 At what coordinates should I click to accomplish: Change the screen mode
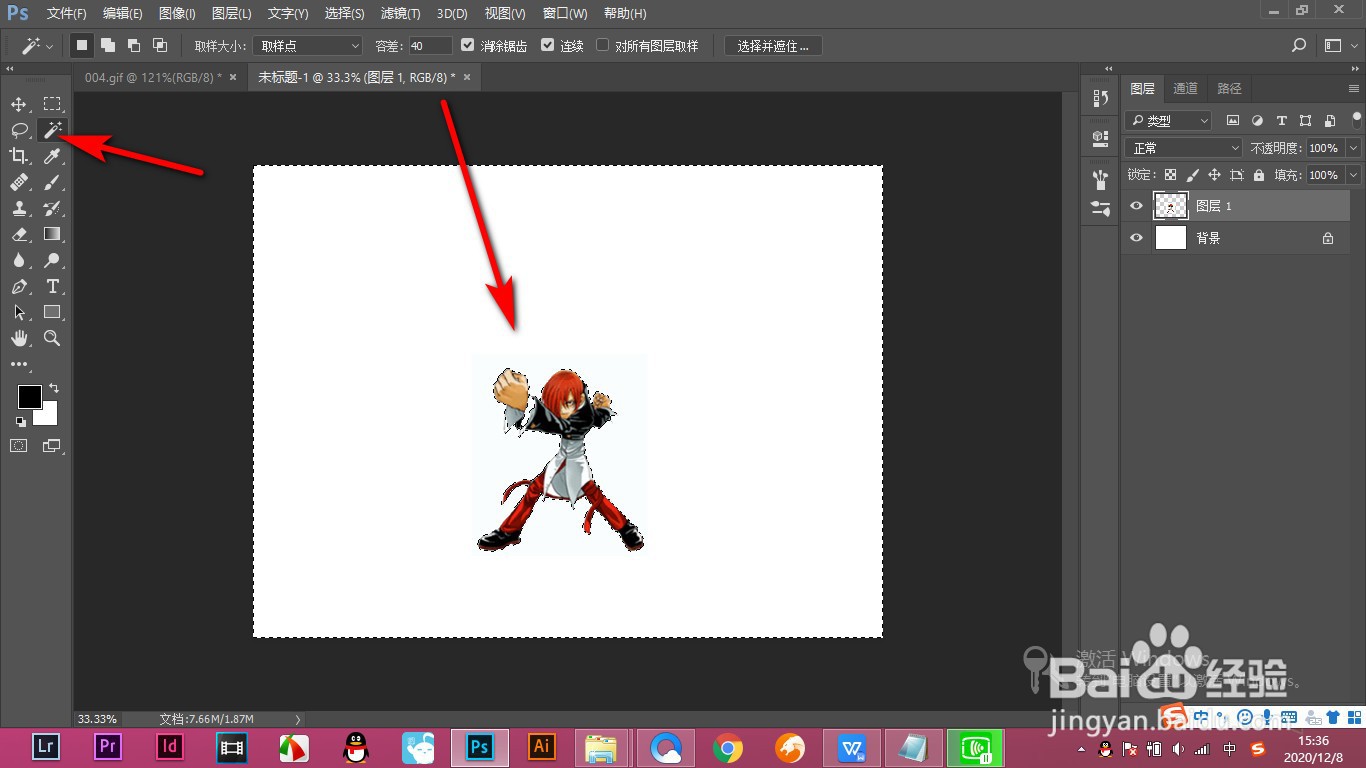[52, 445]
